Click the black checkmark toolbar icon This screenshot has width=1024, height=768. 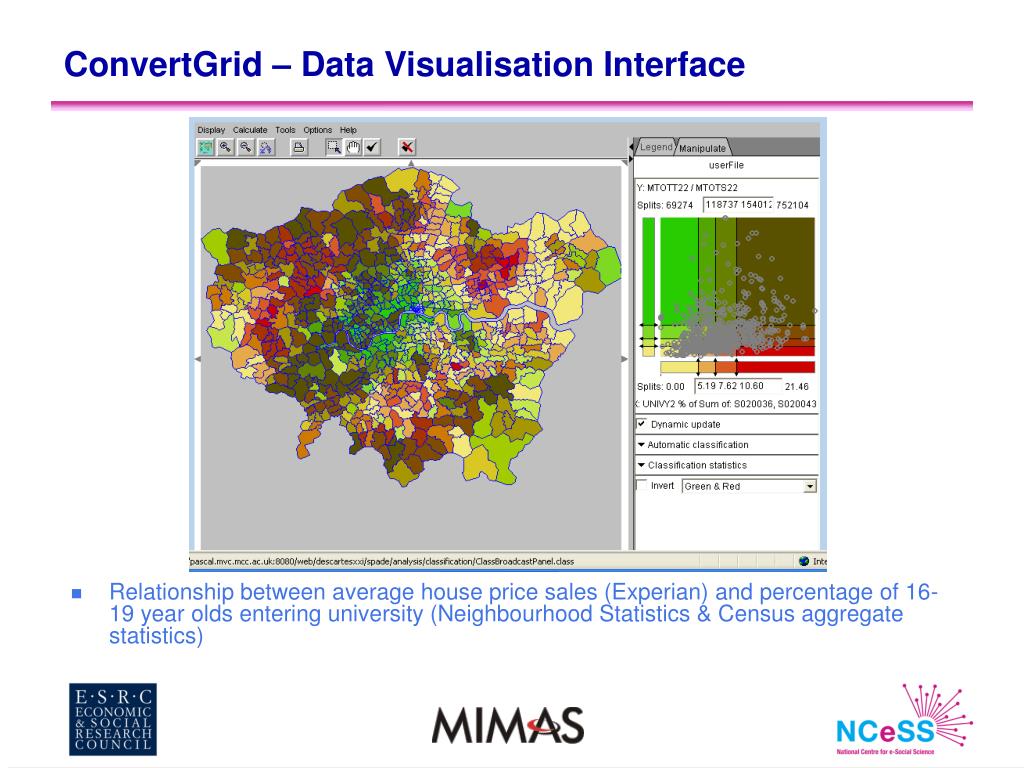tap(372, 148)
